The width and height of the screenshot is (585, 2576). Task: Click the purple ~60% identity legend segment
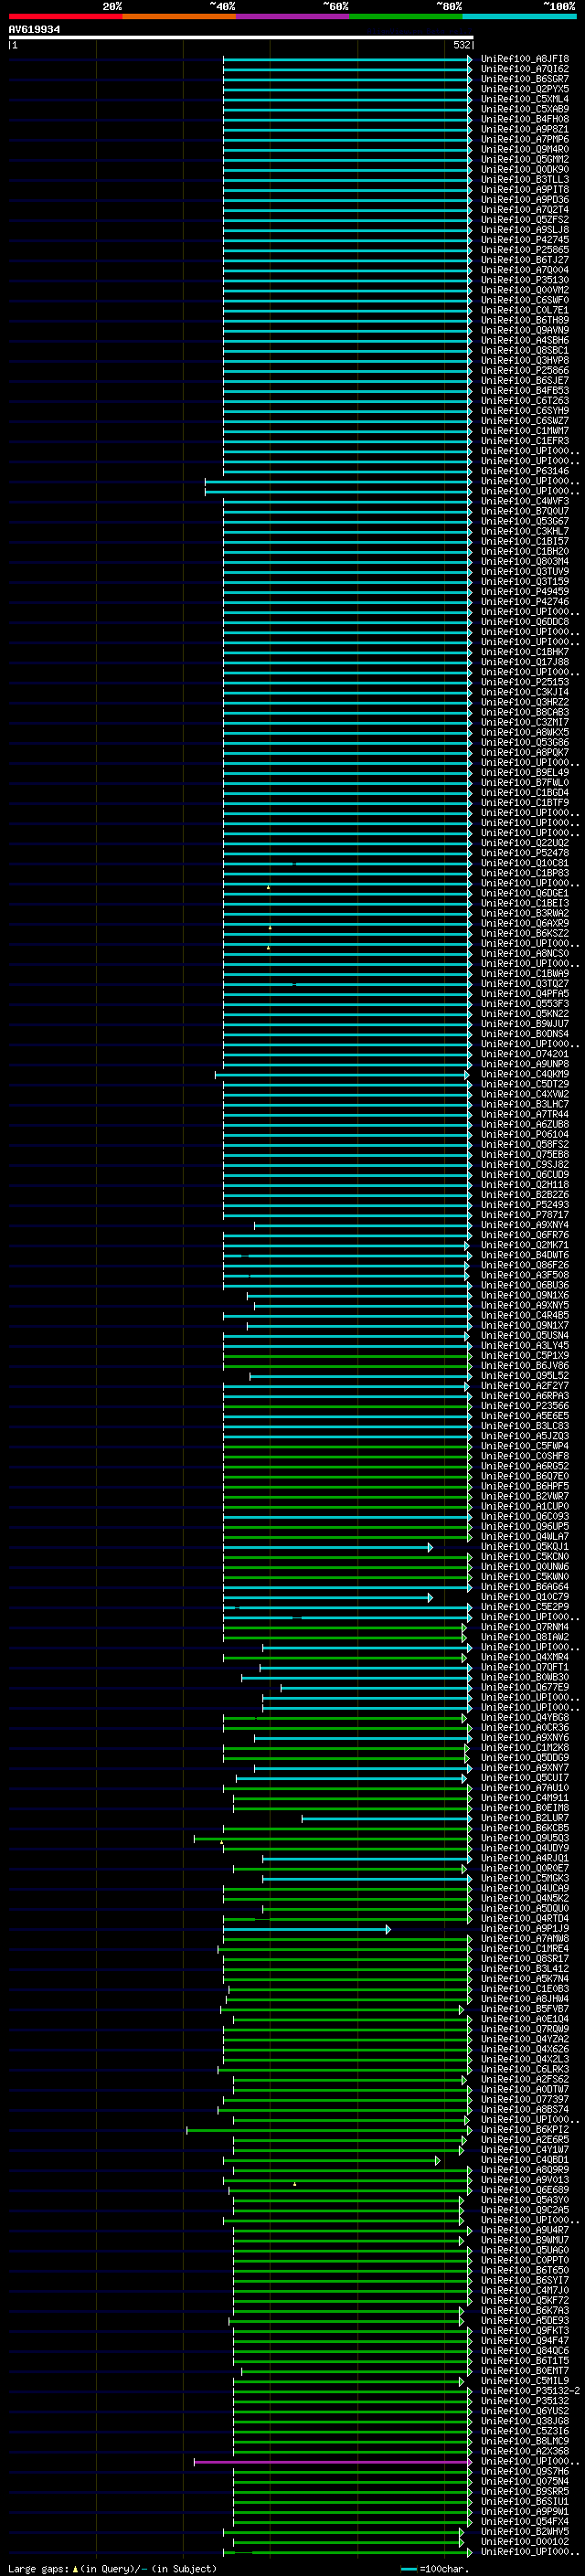[x=293, y=16]
